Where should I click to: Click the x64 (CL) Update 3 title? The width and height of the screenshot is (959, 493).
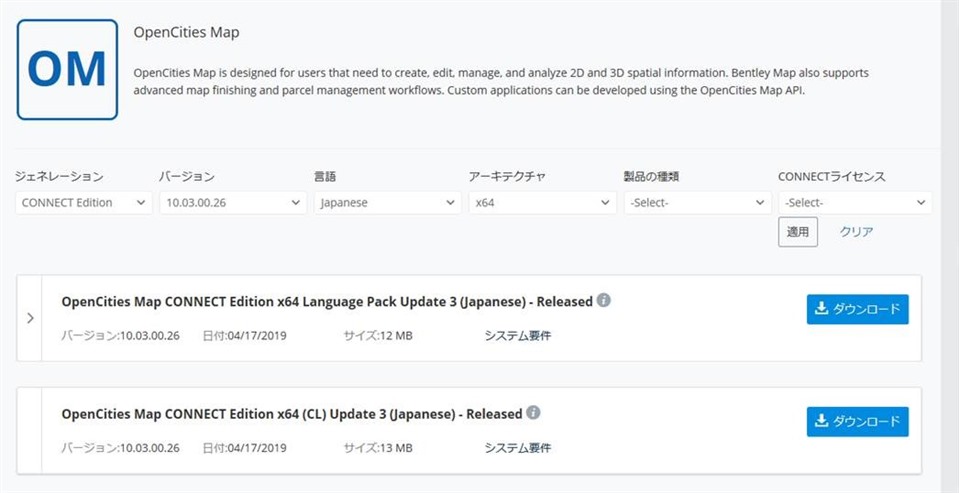[292, 413]
